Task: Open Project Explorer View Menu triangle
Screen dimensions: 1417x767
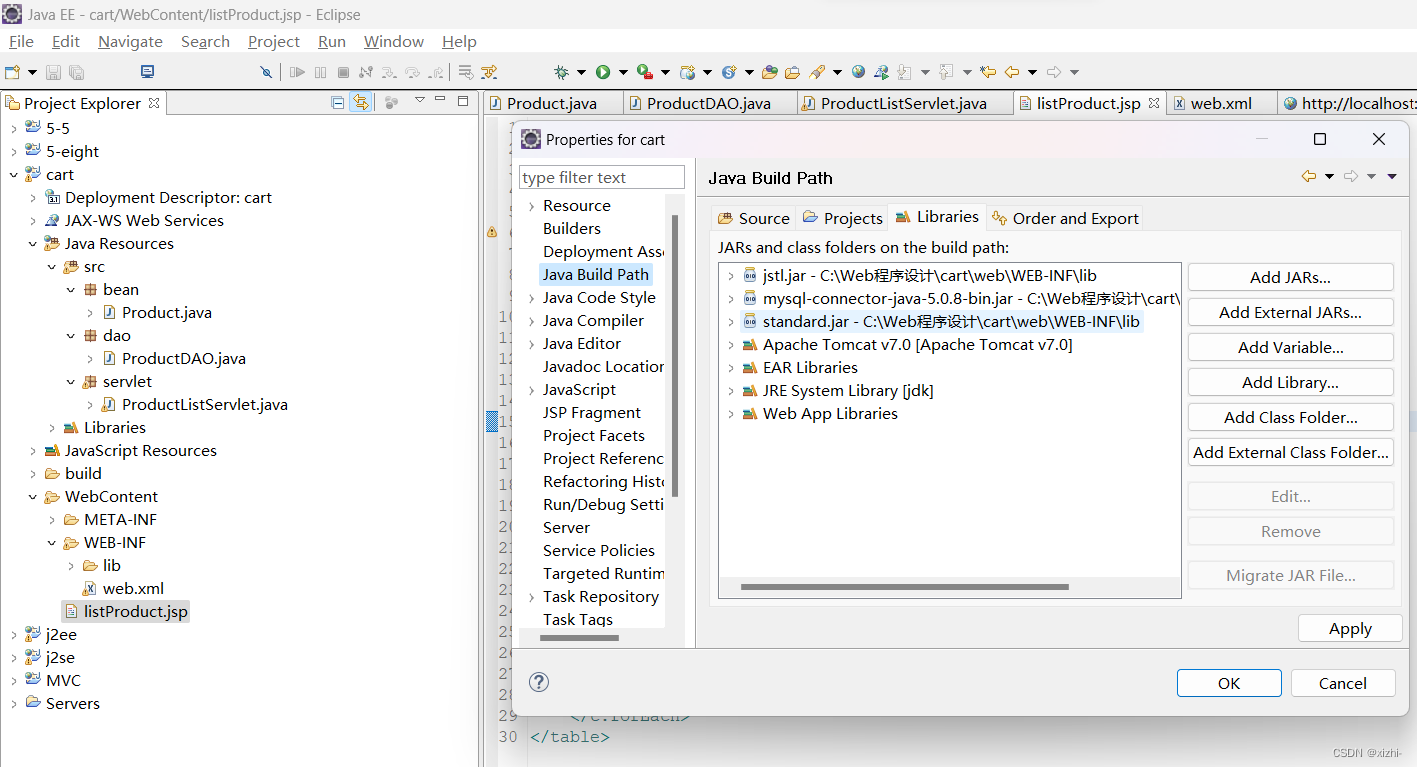Action: pos(420,100)
